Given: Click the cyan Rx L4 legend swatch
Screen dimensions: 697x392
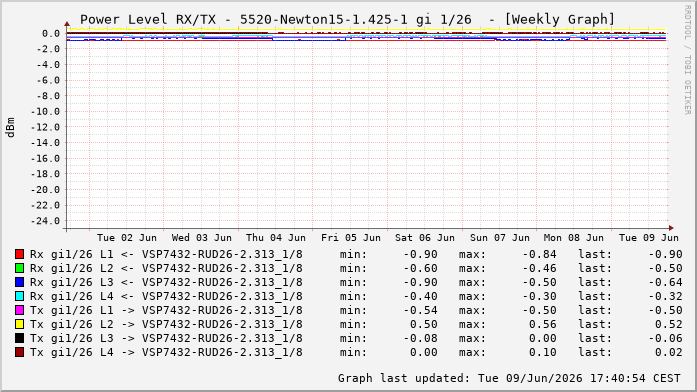Looking at the screenshot, I should (x=19, y=296).
